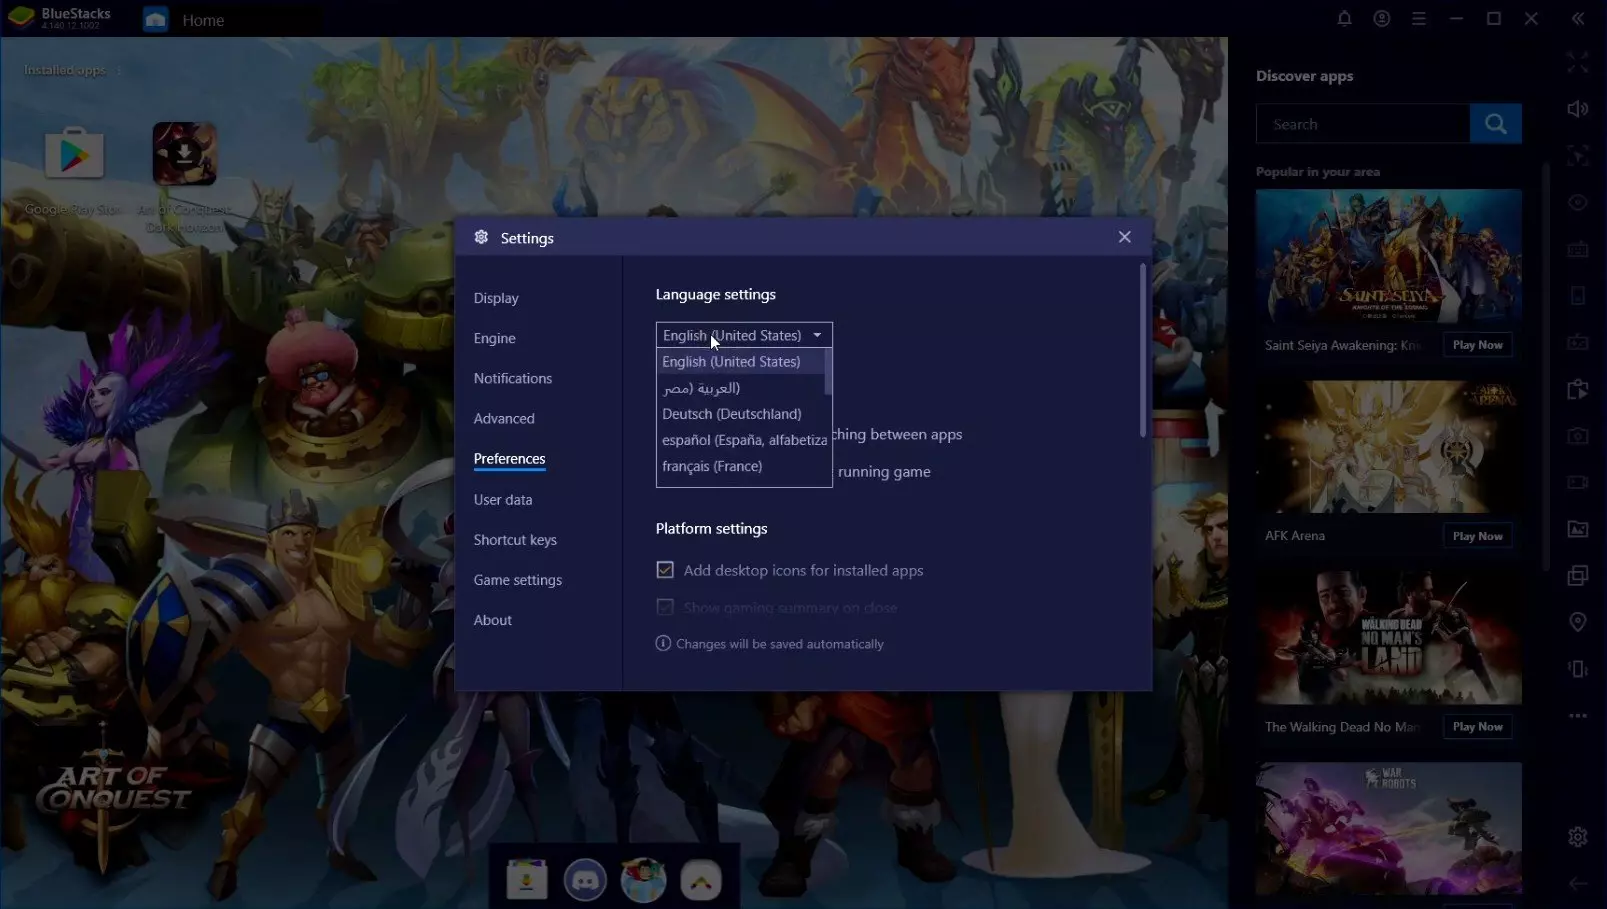Image resolution: width=1607 pixels, height=909 pixels.
Task: Open the settings gear in right sidebar
Action: (x=1577, y=837)
